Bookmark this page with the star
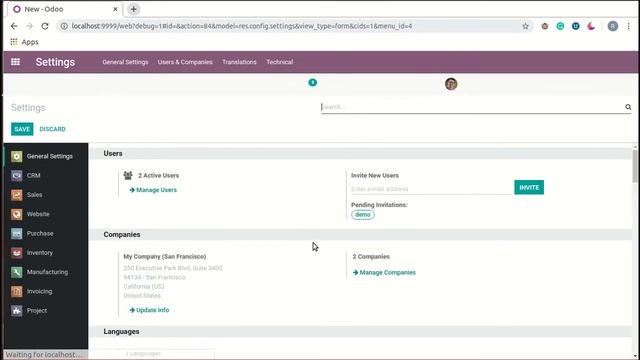Screen dimensions: 640x360 point(525,26)
